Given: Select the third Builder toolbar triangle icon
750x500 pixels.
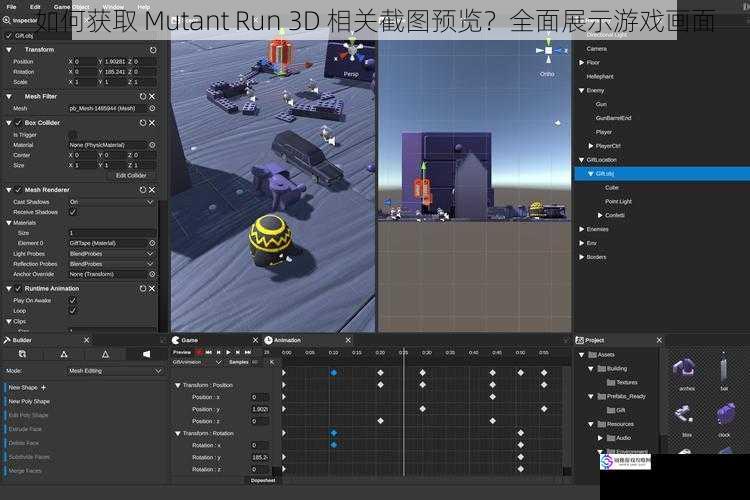Looking at the screenshot, I should click(105, 354).
